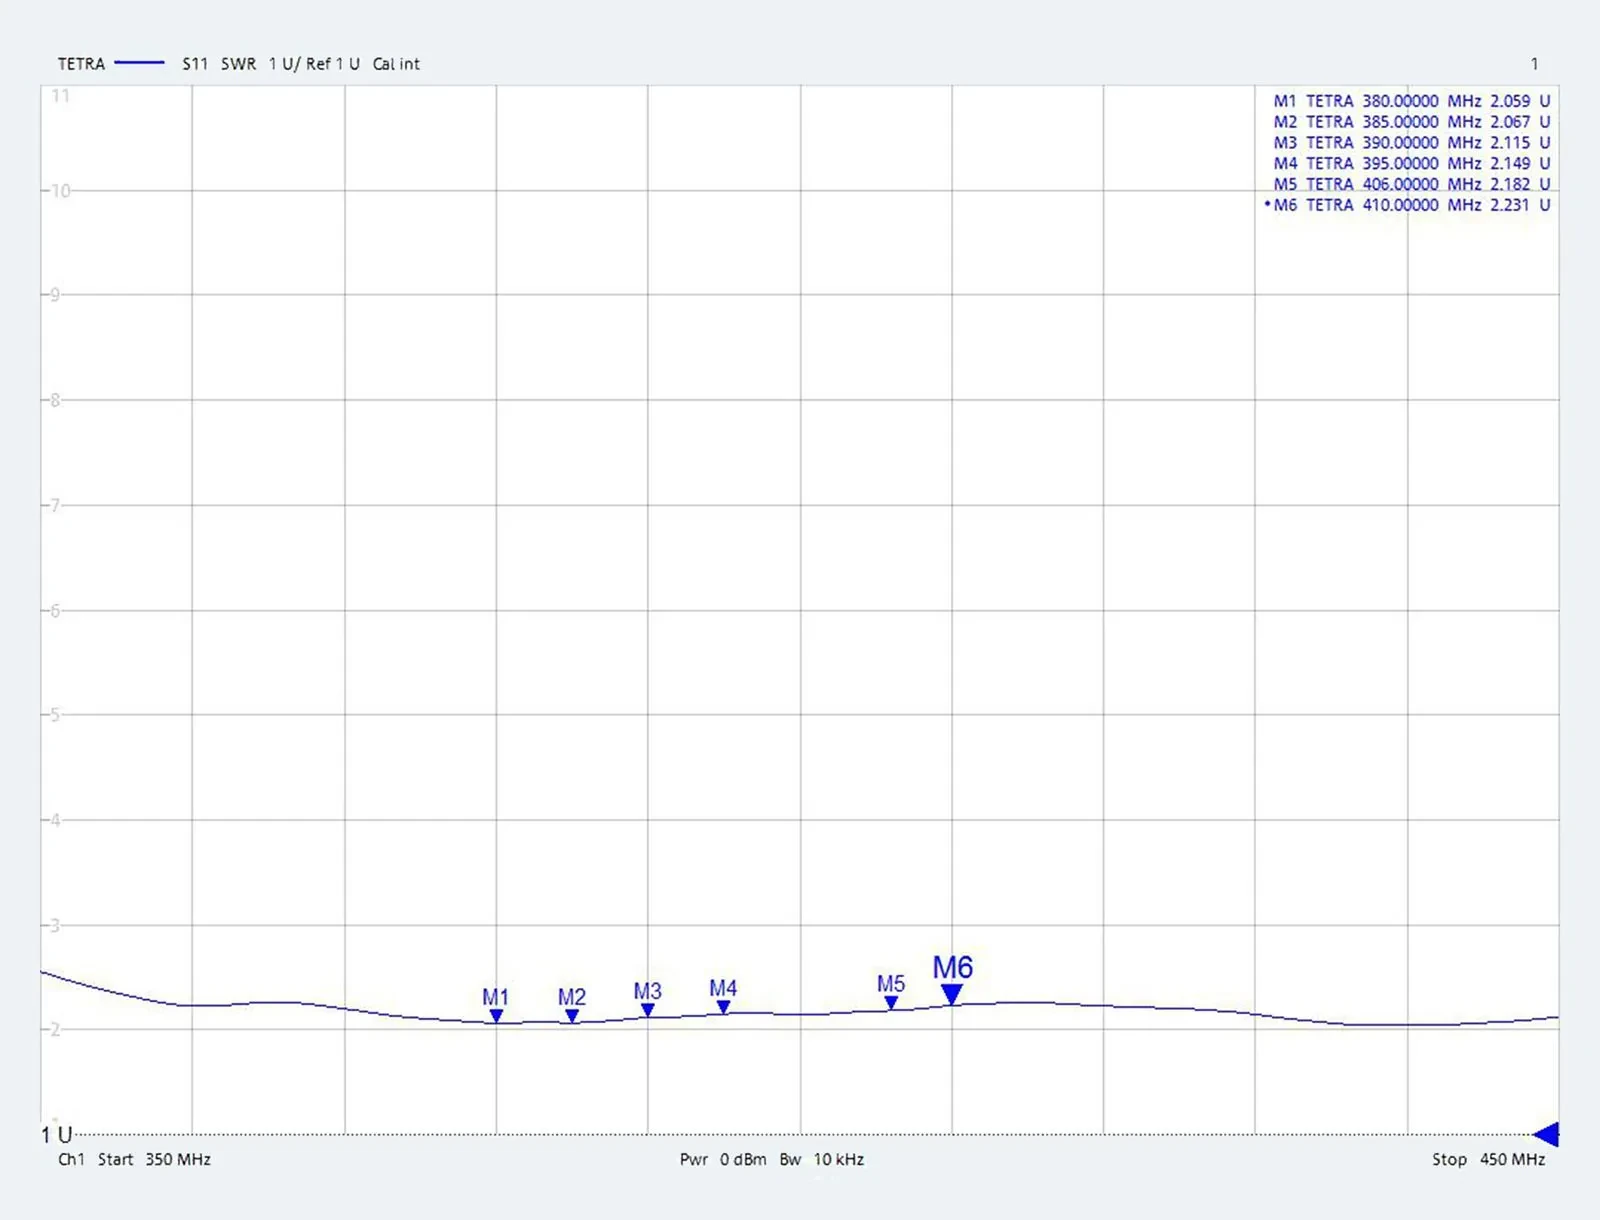Select M3 390 MHz row in marker table
The height and width of the screenshot is (1220, 1600).
pos(1411,143)
